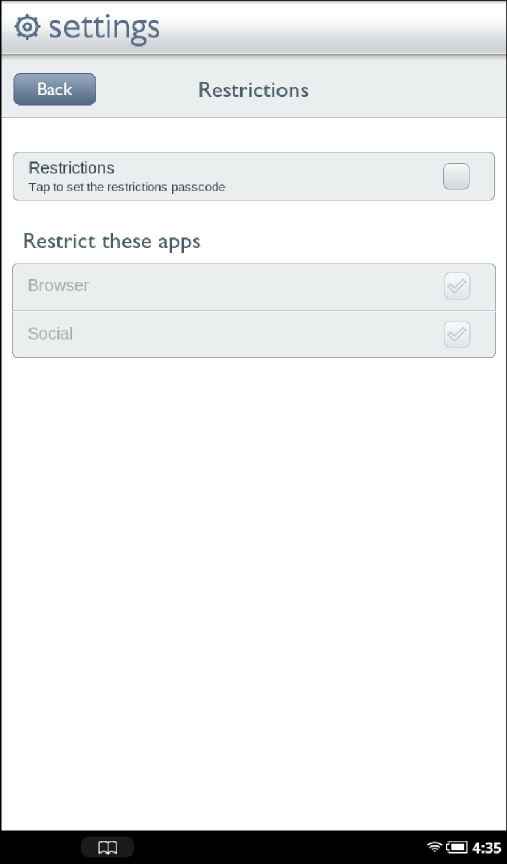Select the Restrictions passcode row
Screen dimensions: 507x864
(x=254, y=176)
